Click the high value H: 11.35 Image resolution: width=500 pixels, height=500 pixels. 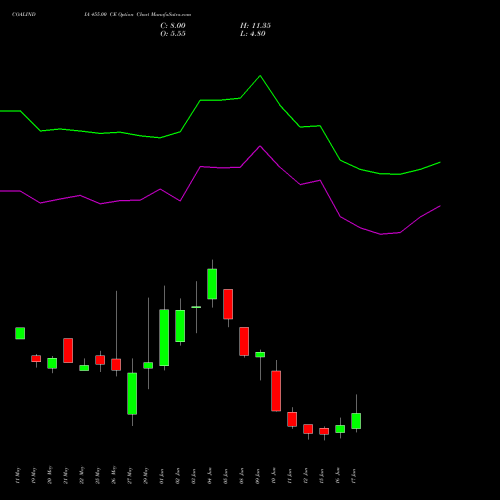pos(255,25)
